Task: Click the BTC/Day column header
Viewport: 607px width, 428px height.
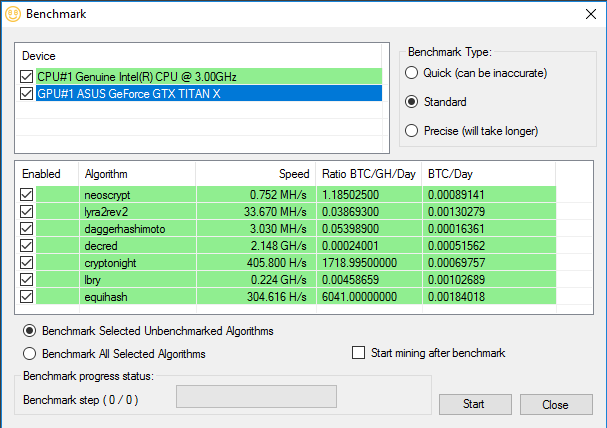Action: (450, 174)
